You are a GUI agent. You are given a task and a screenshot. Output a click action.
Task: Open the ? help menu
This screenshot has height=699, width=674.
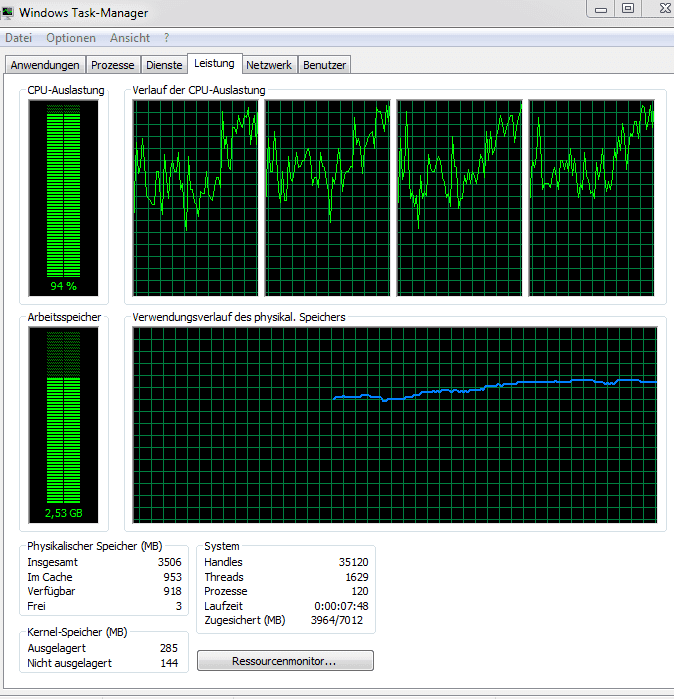(x=166, y=38)
